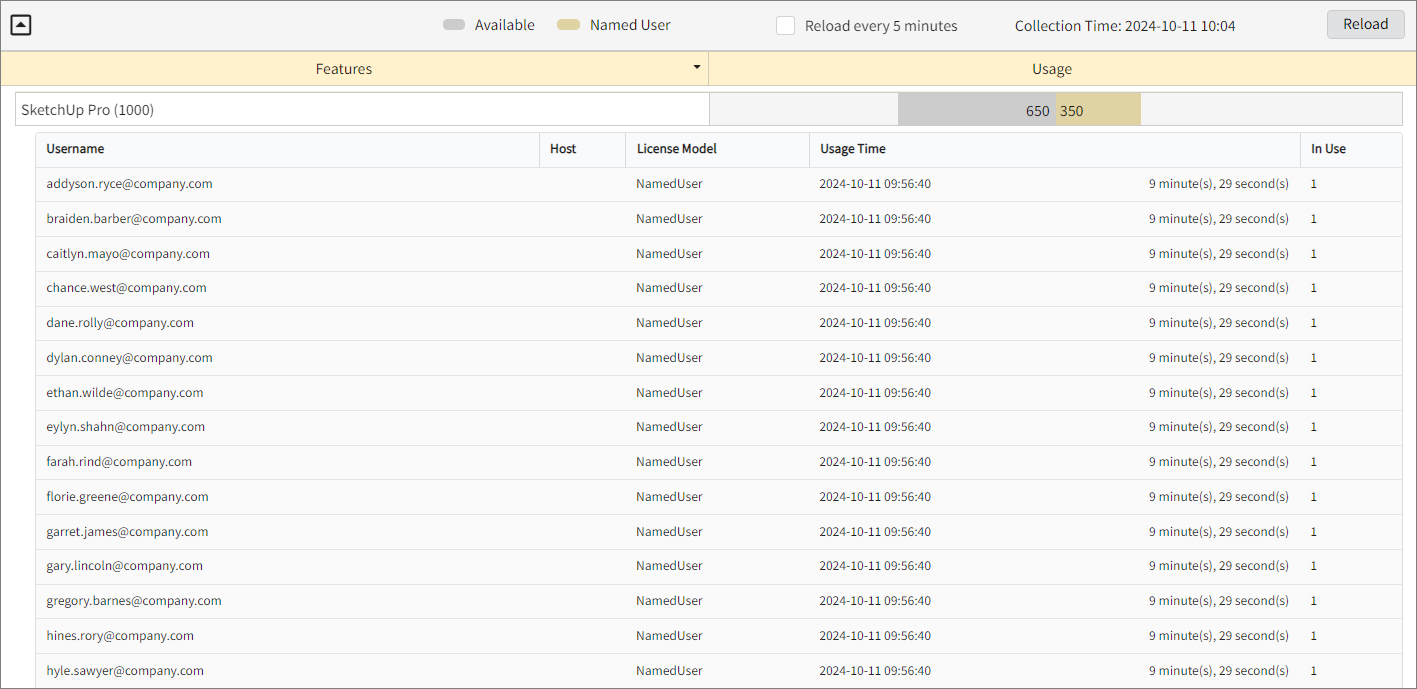Select chance.west@company.com username
The image size is (1417, 689).
point(126,288)
